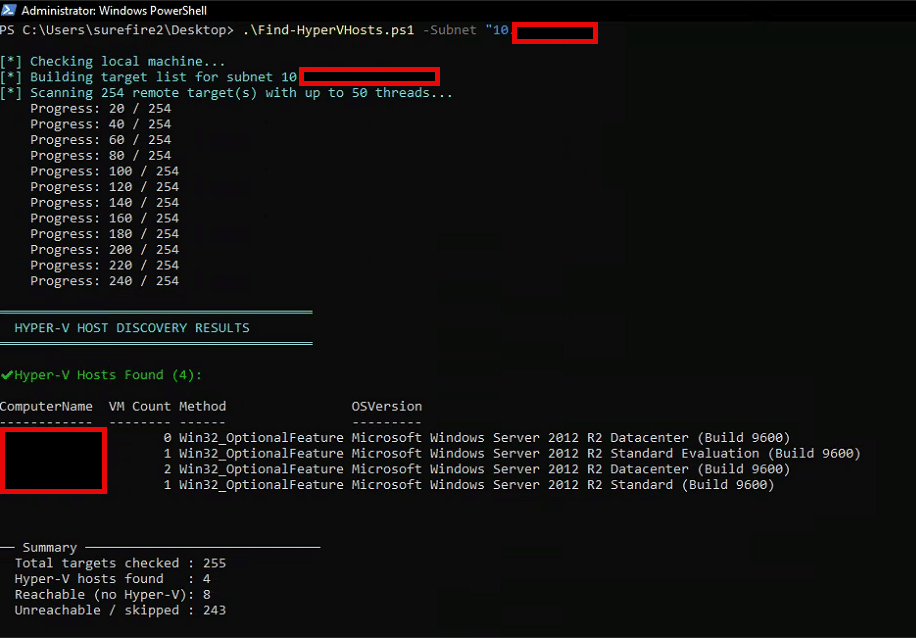Screen dimensions: 916x638
Task: Click the 'Total targets checked : 255' line
Action: tap(120, 563)
